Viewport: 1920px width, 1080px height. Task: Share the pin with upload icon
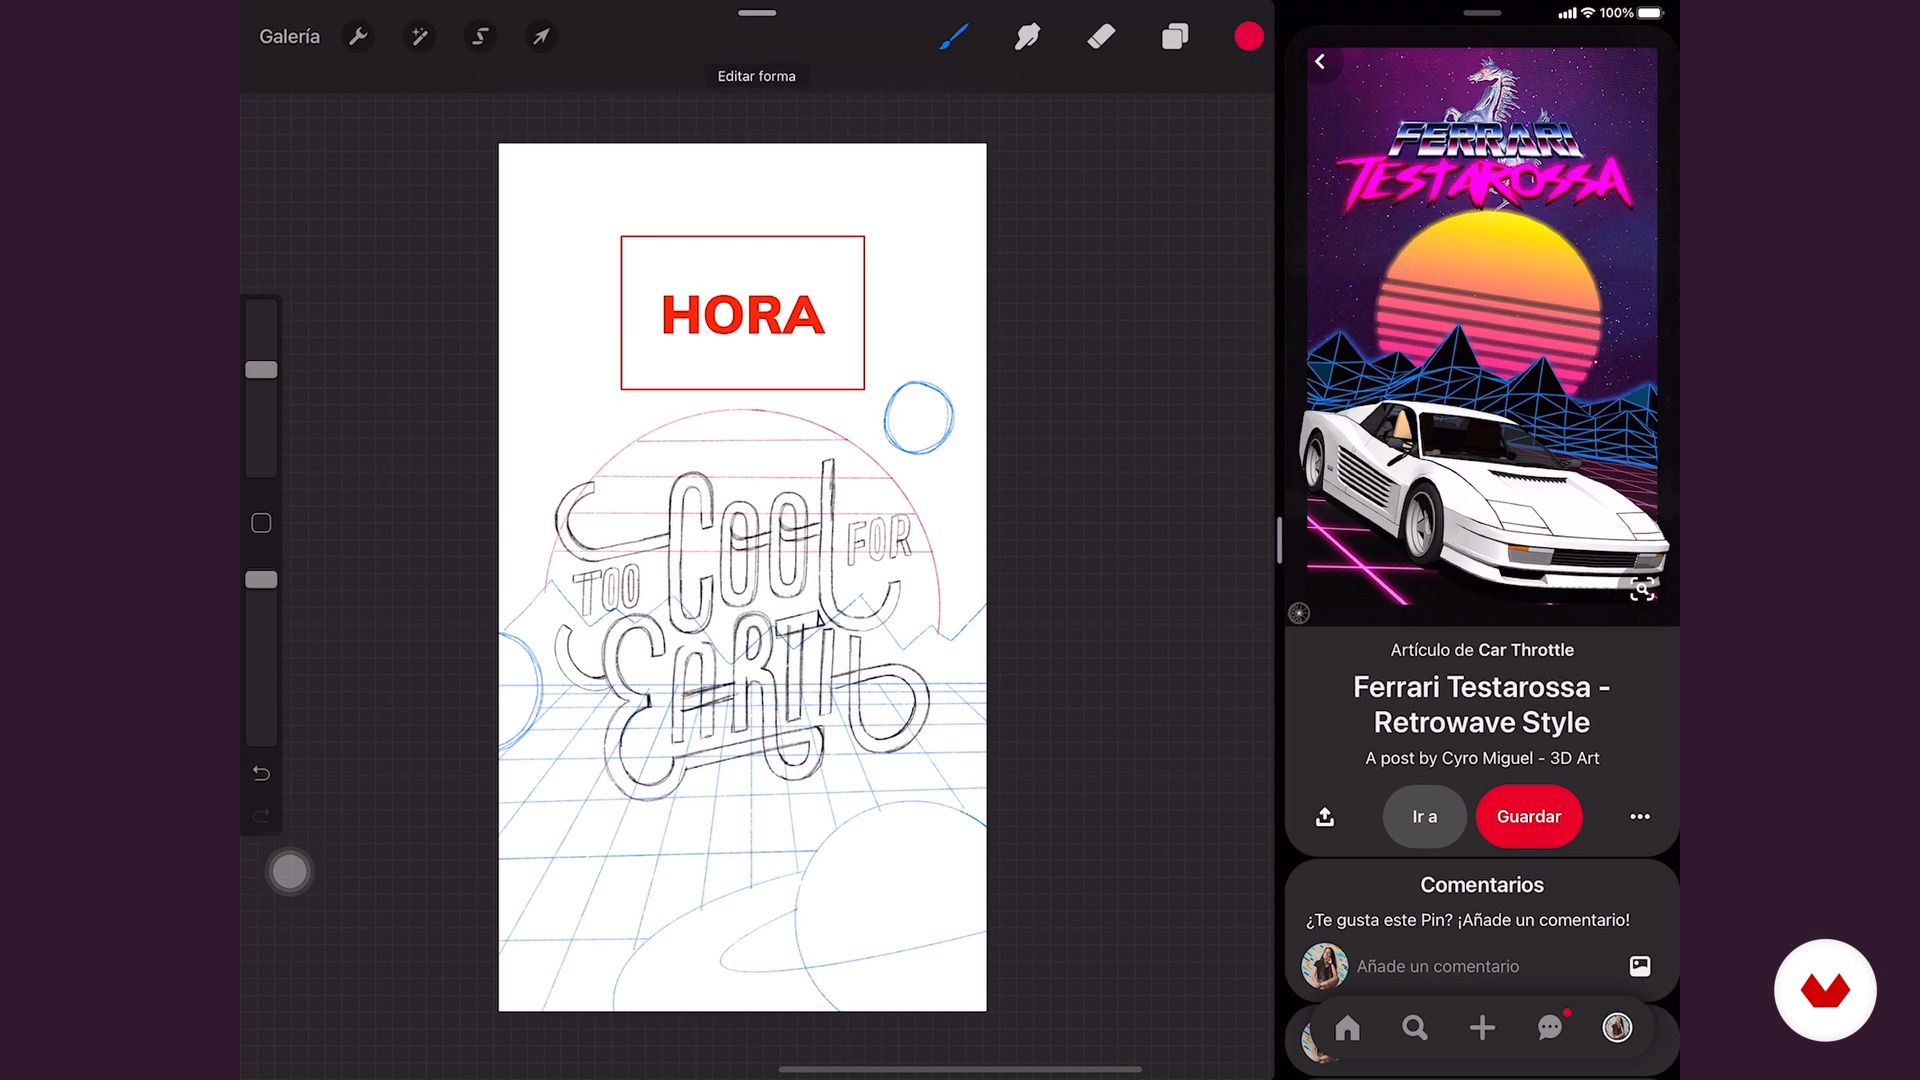tap(1325, 817)
